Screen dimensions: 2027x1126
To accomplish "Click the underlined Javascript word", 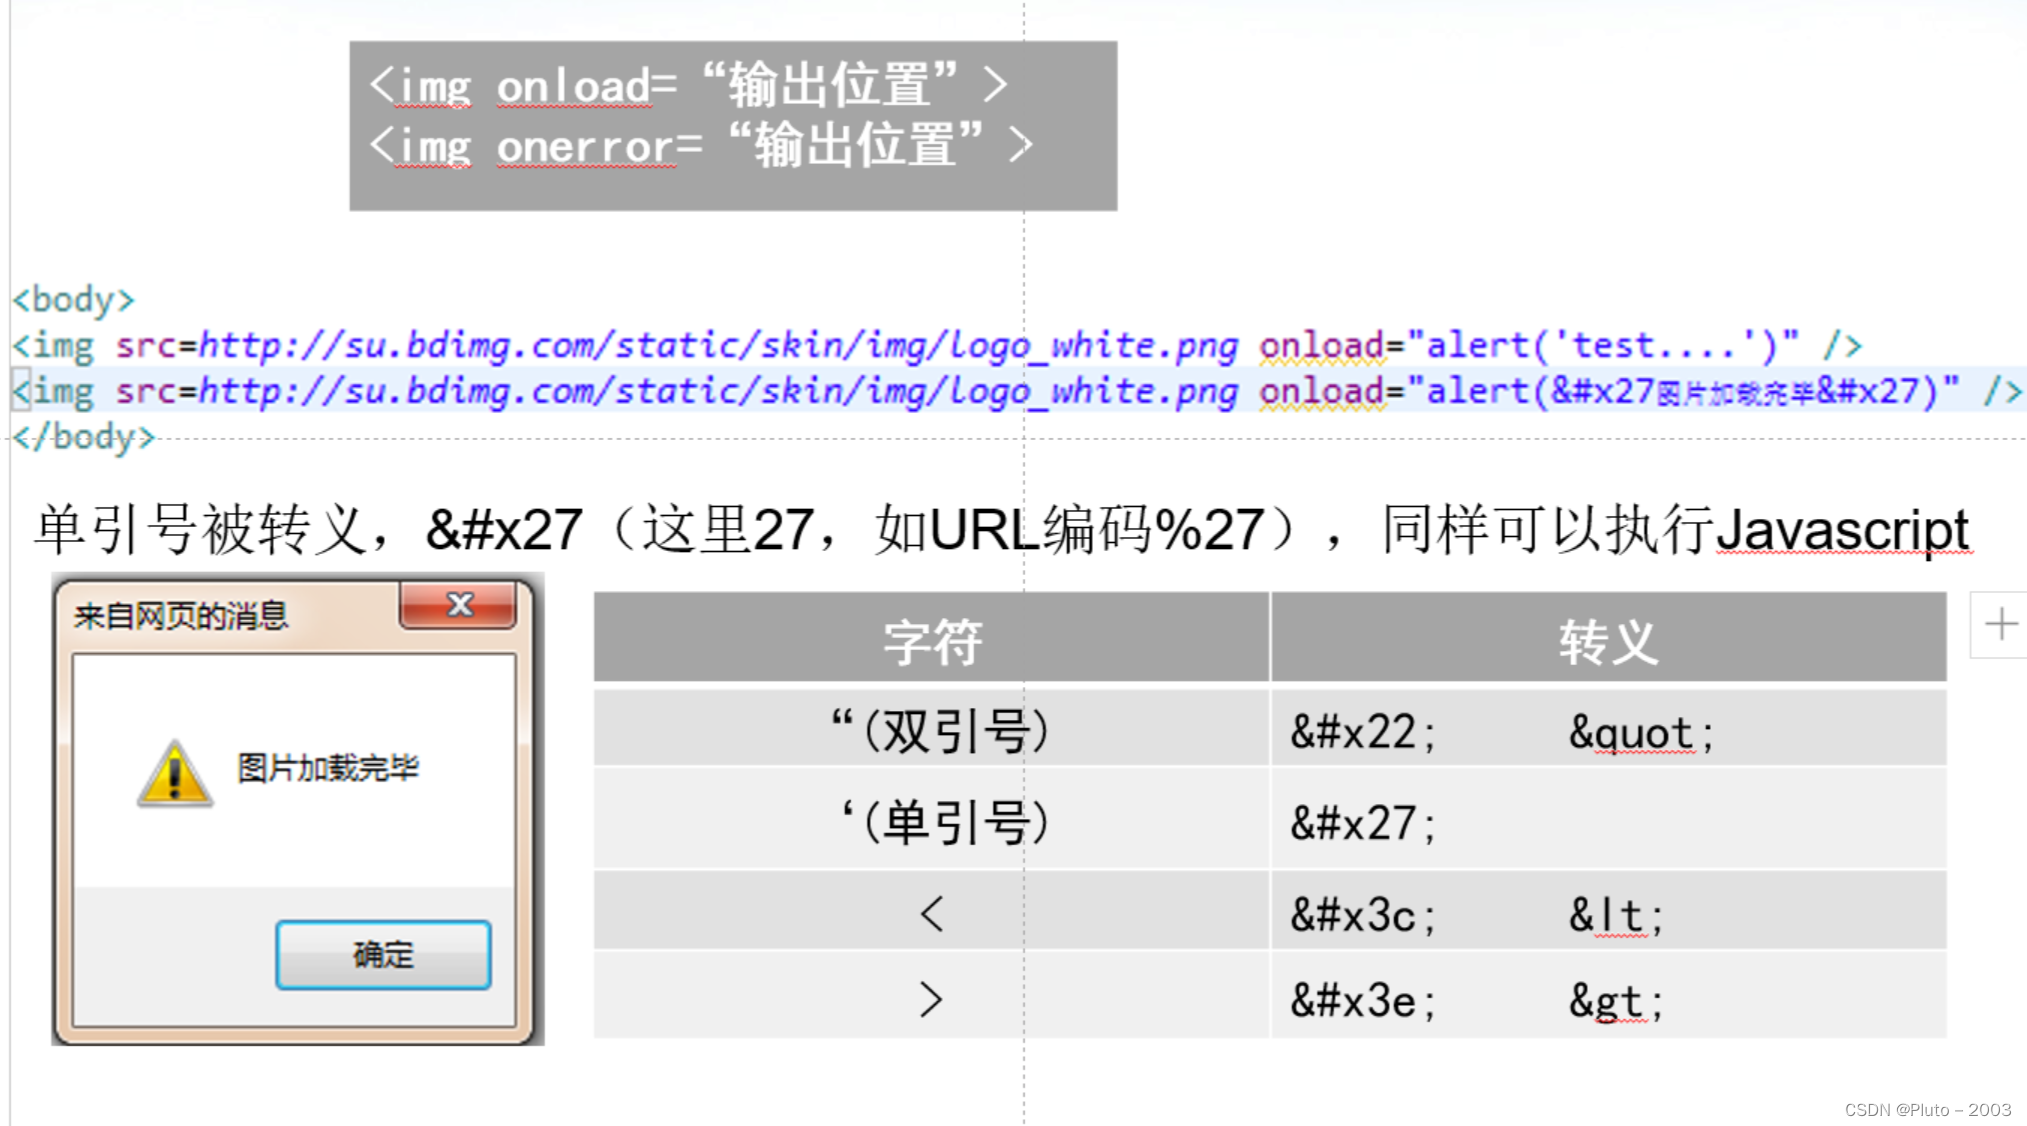I will click(1843, 529).
